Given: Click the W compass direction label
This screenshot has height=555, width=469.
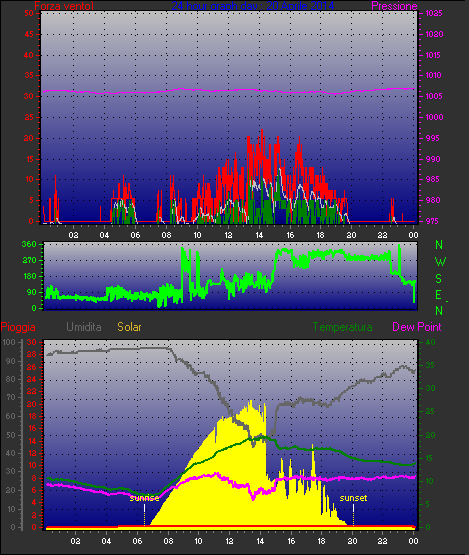Looking at the screenshot, I should tap(440, 262).
